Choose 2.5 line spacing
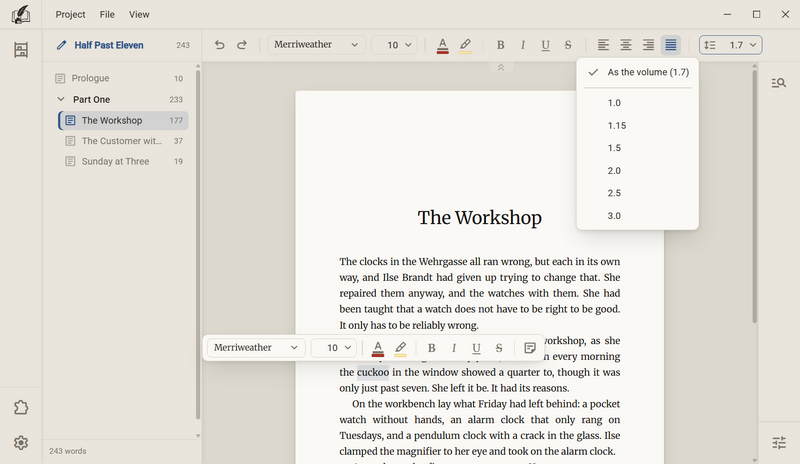Image resolution: width=800 pixels, height=464 pixels. click(x=637, y=193)
